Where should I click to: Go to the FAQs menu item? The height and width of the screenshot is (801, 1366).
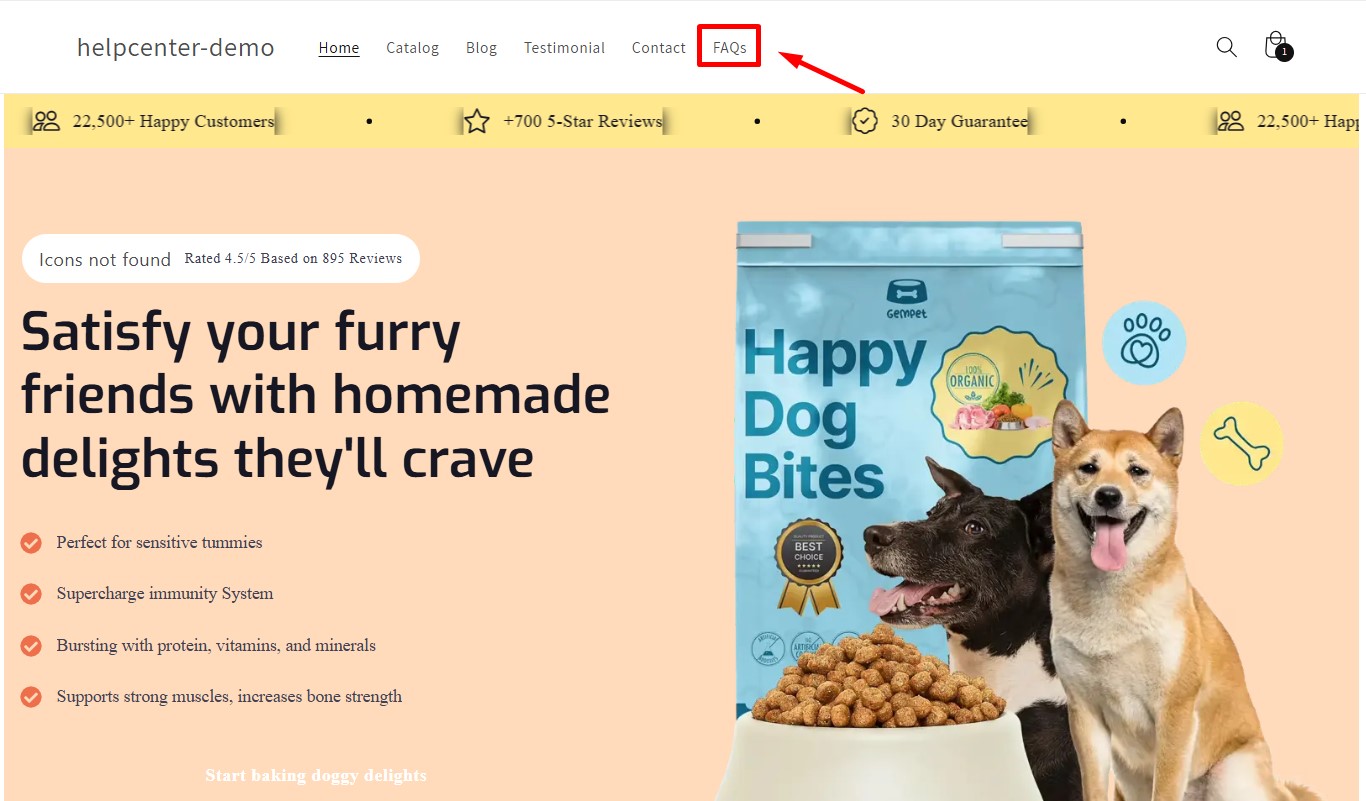[x=729, y=47]
